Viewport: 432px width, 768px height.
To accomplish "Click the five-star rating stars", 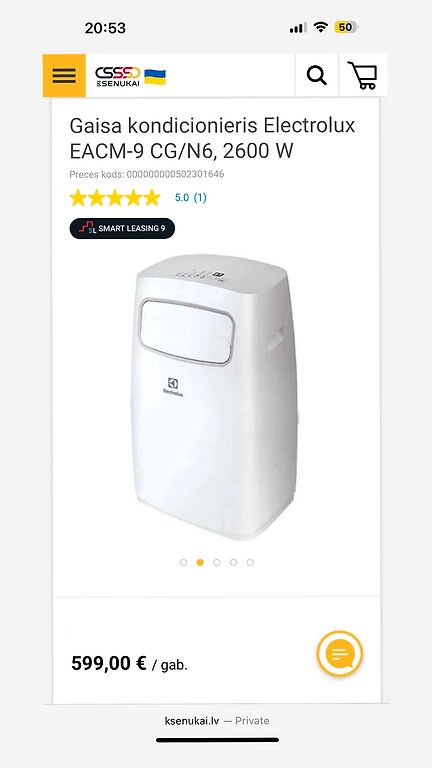I will [115, 198].
